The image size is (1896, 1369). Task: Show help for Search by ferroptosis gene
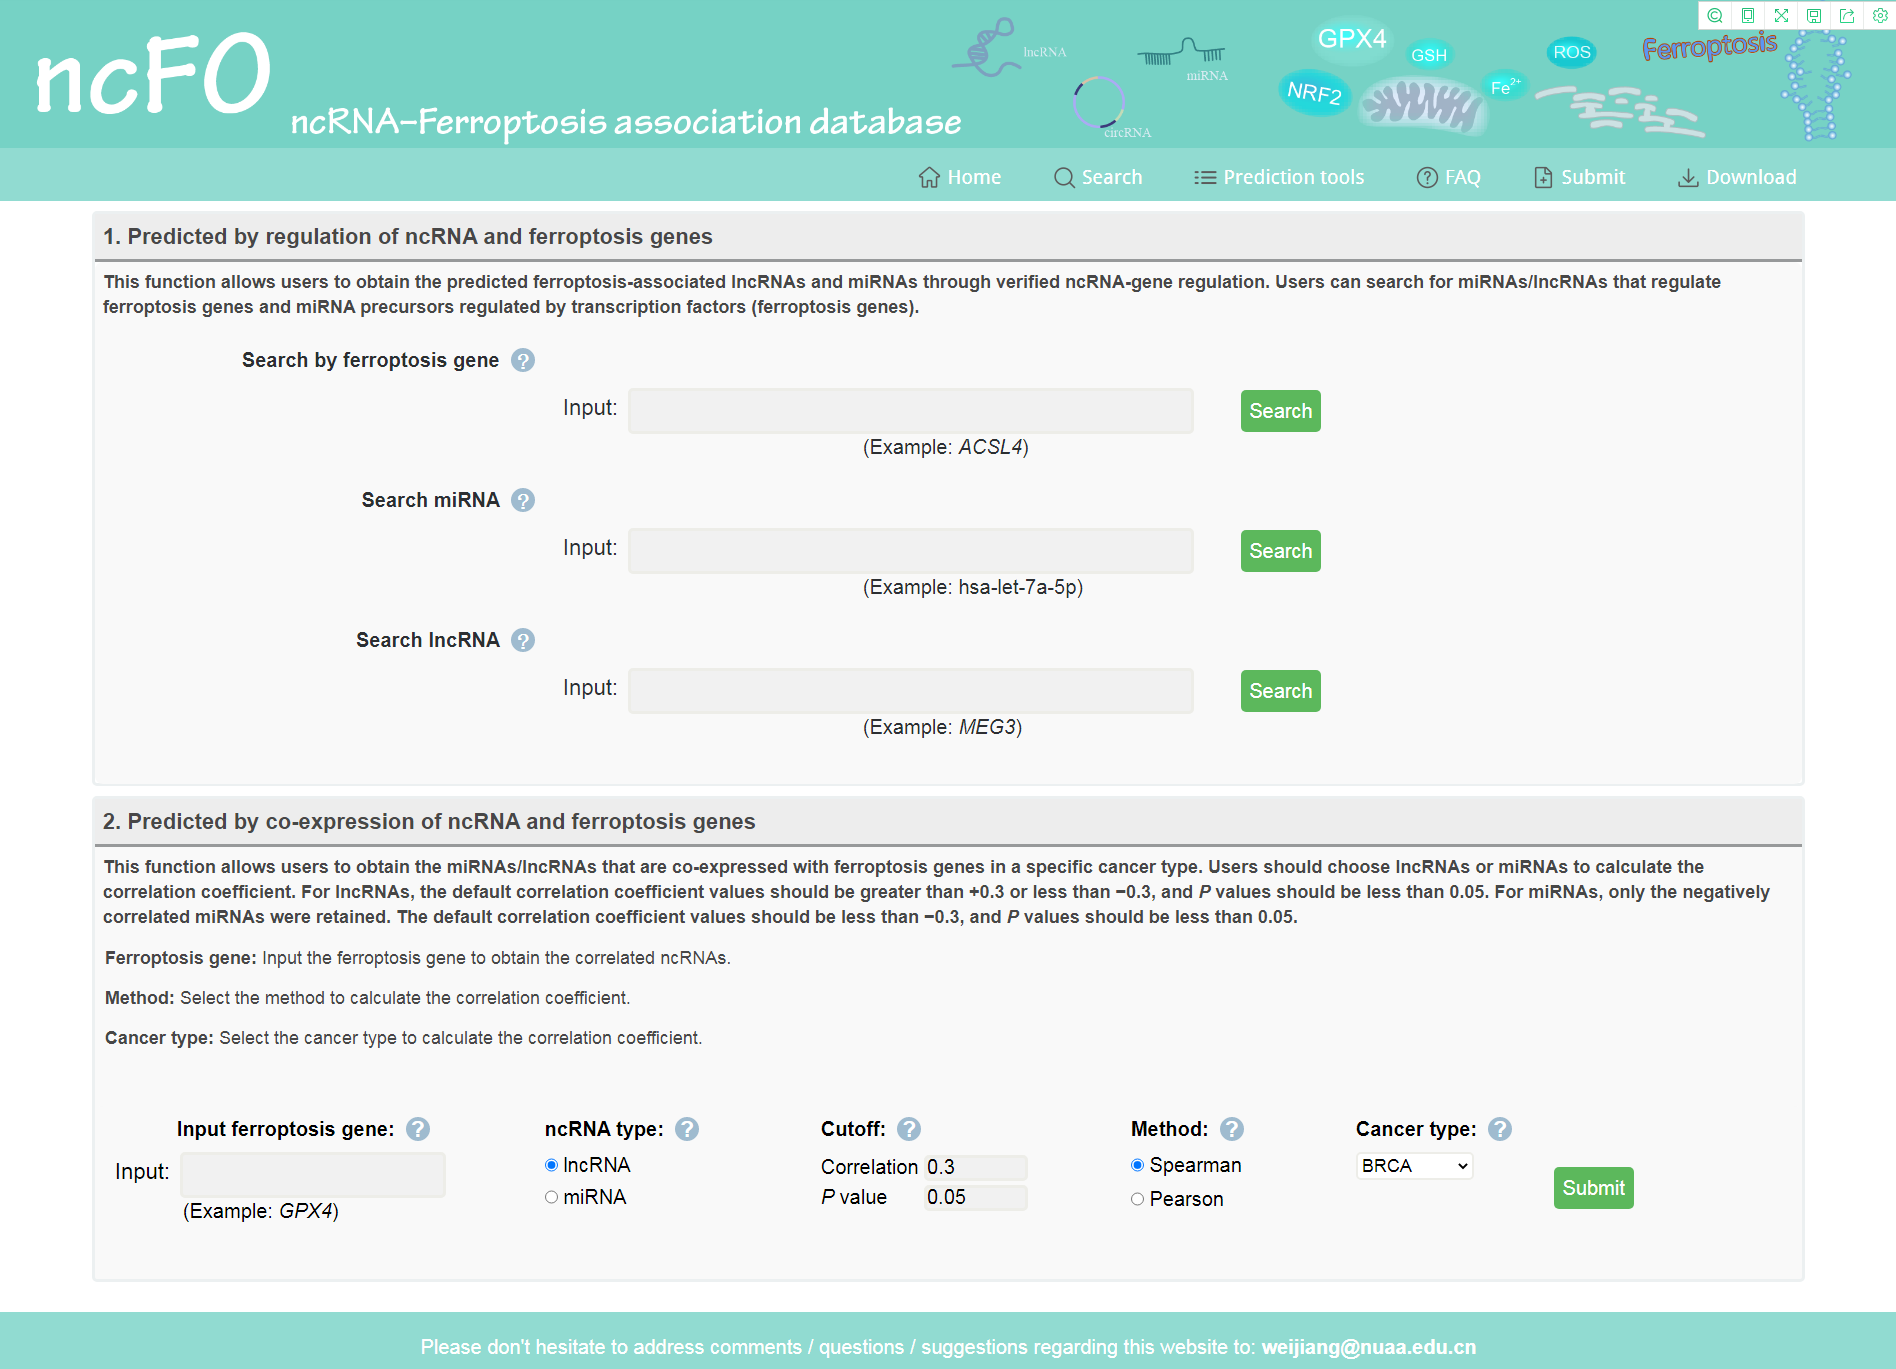click(x=523, y=360)
